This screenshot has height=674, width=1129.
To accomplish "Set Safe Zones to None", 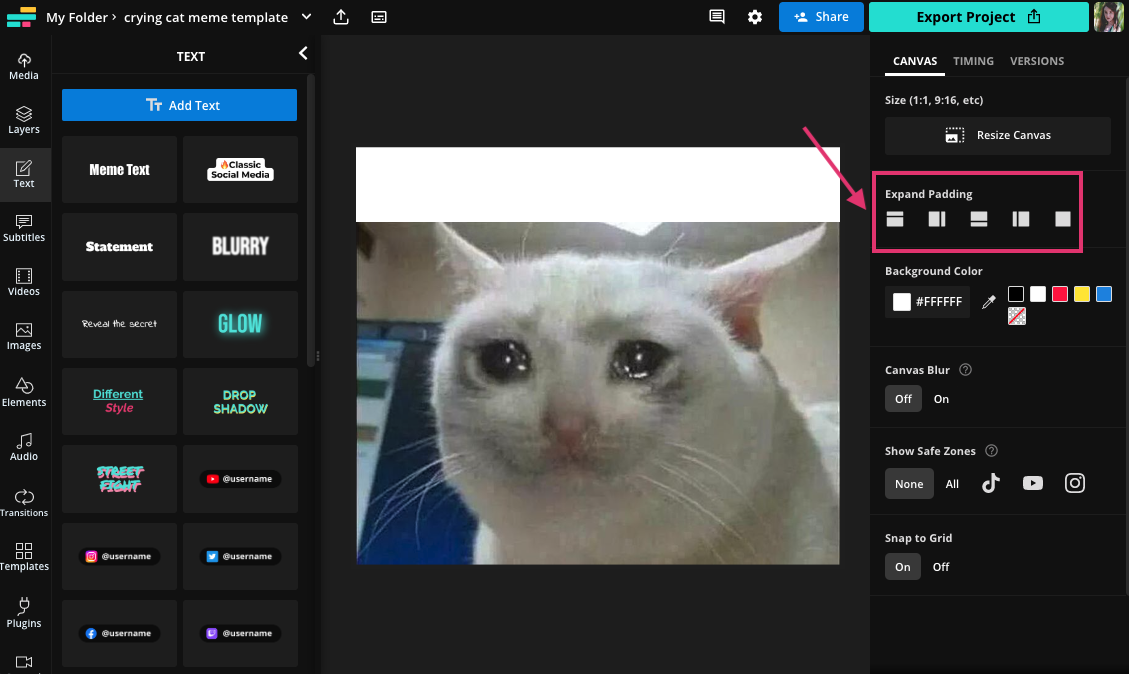I will point(909,484).
